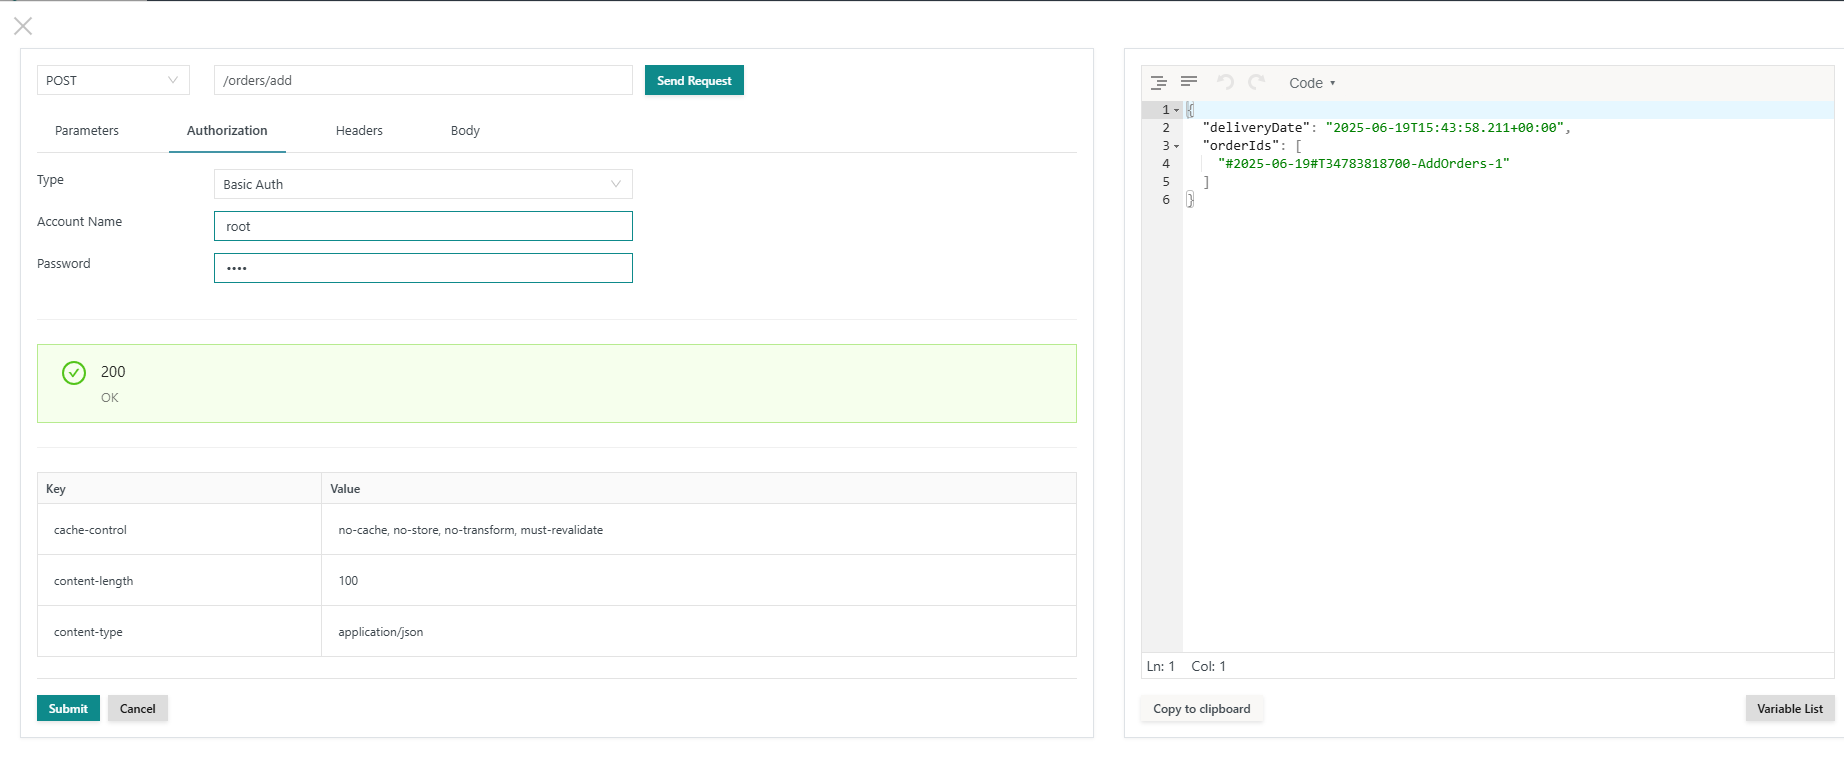Click the content-length key cell

179,581
